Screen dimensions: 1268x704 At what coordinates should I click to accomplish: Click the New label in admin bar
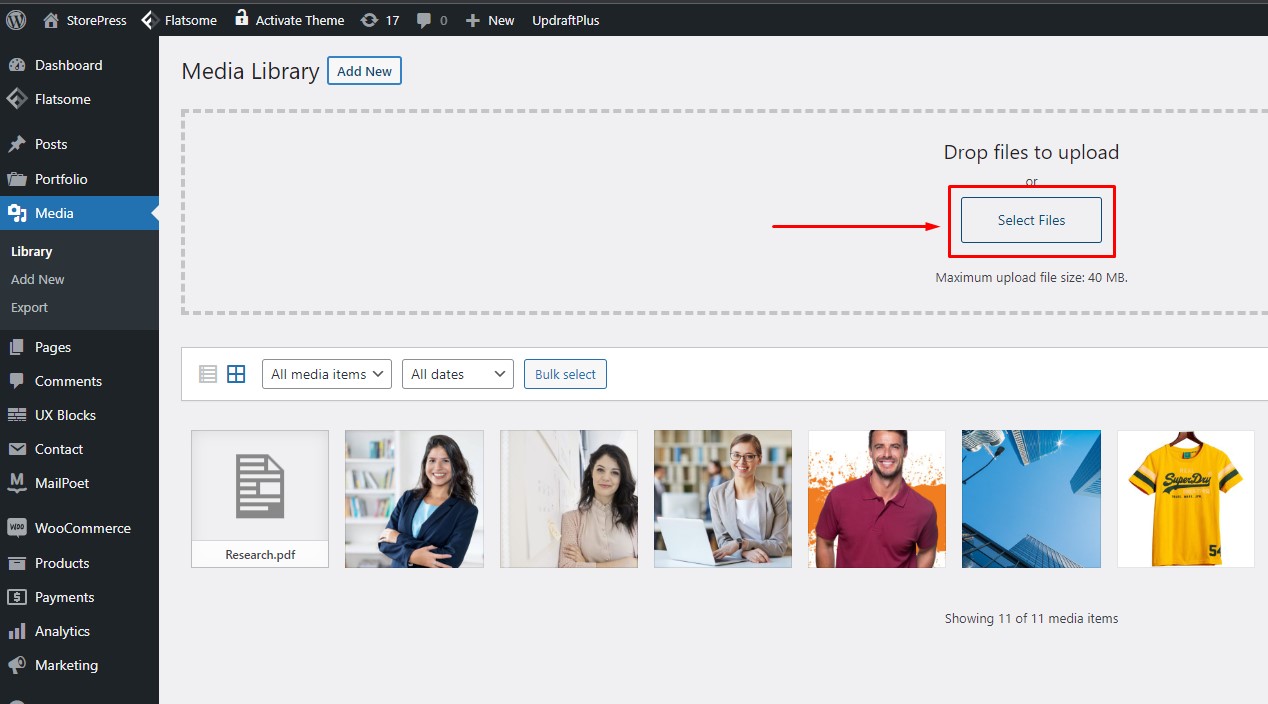(501, 20)
